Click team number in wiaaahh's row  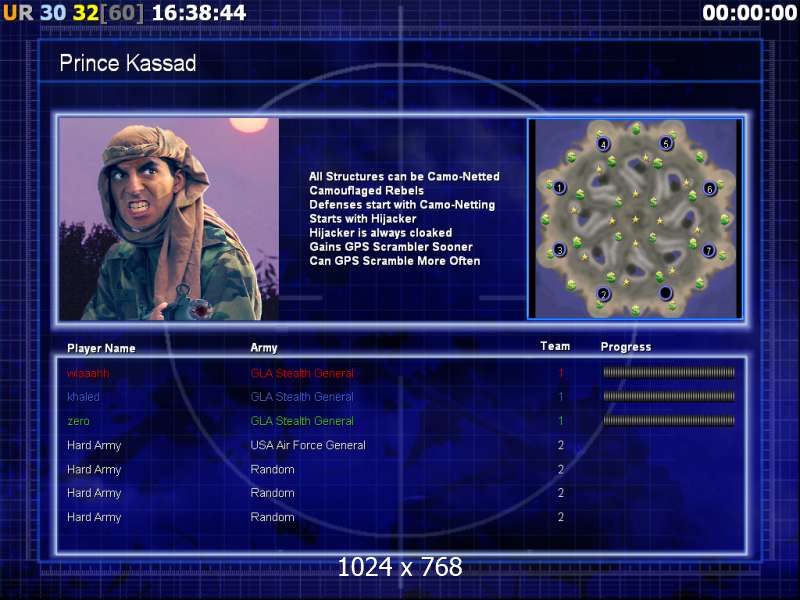click(561, 373)
